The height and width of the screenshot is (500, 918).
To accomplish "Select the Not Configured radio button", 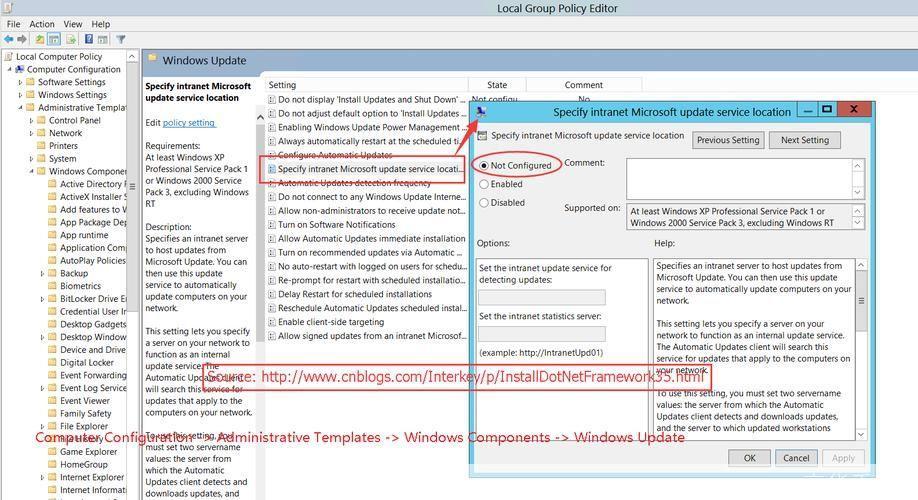I will 484,166.
